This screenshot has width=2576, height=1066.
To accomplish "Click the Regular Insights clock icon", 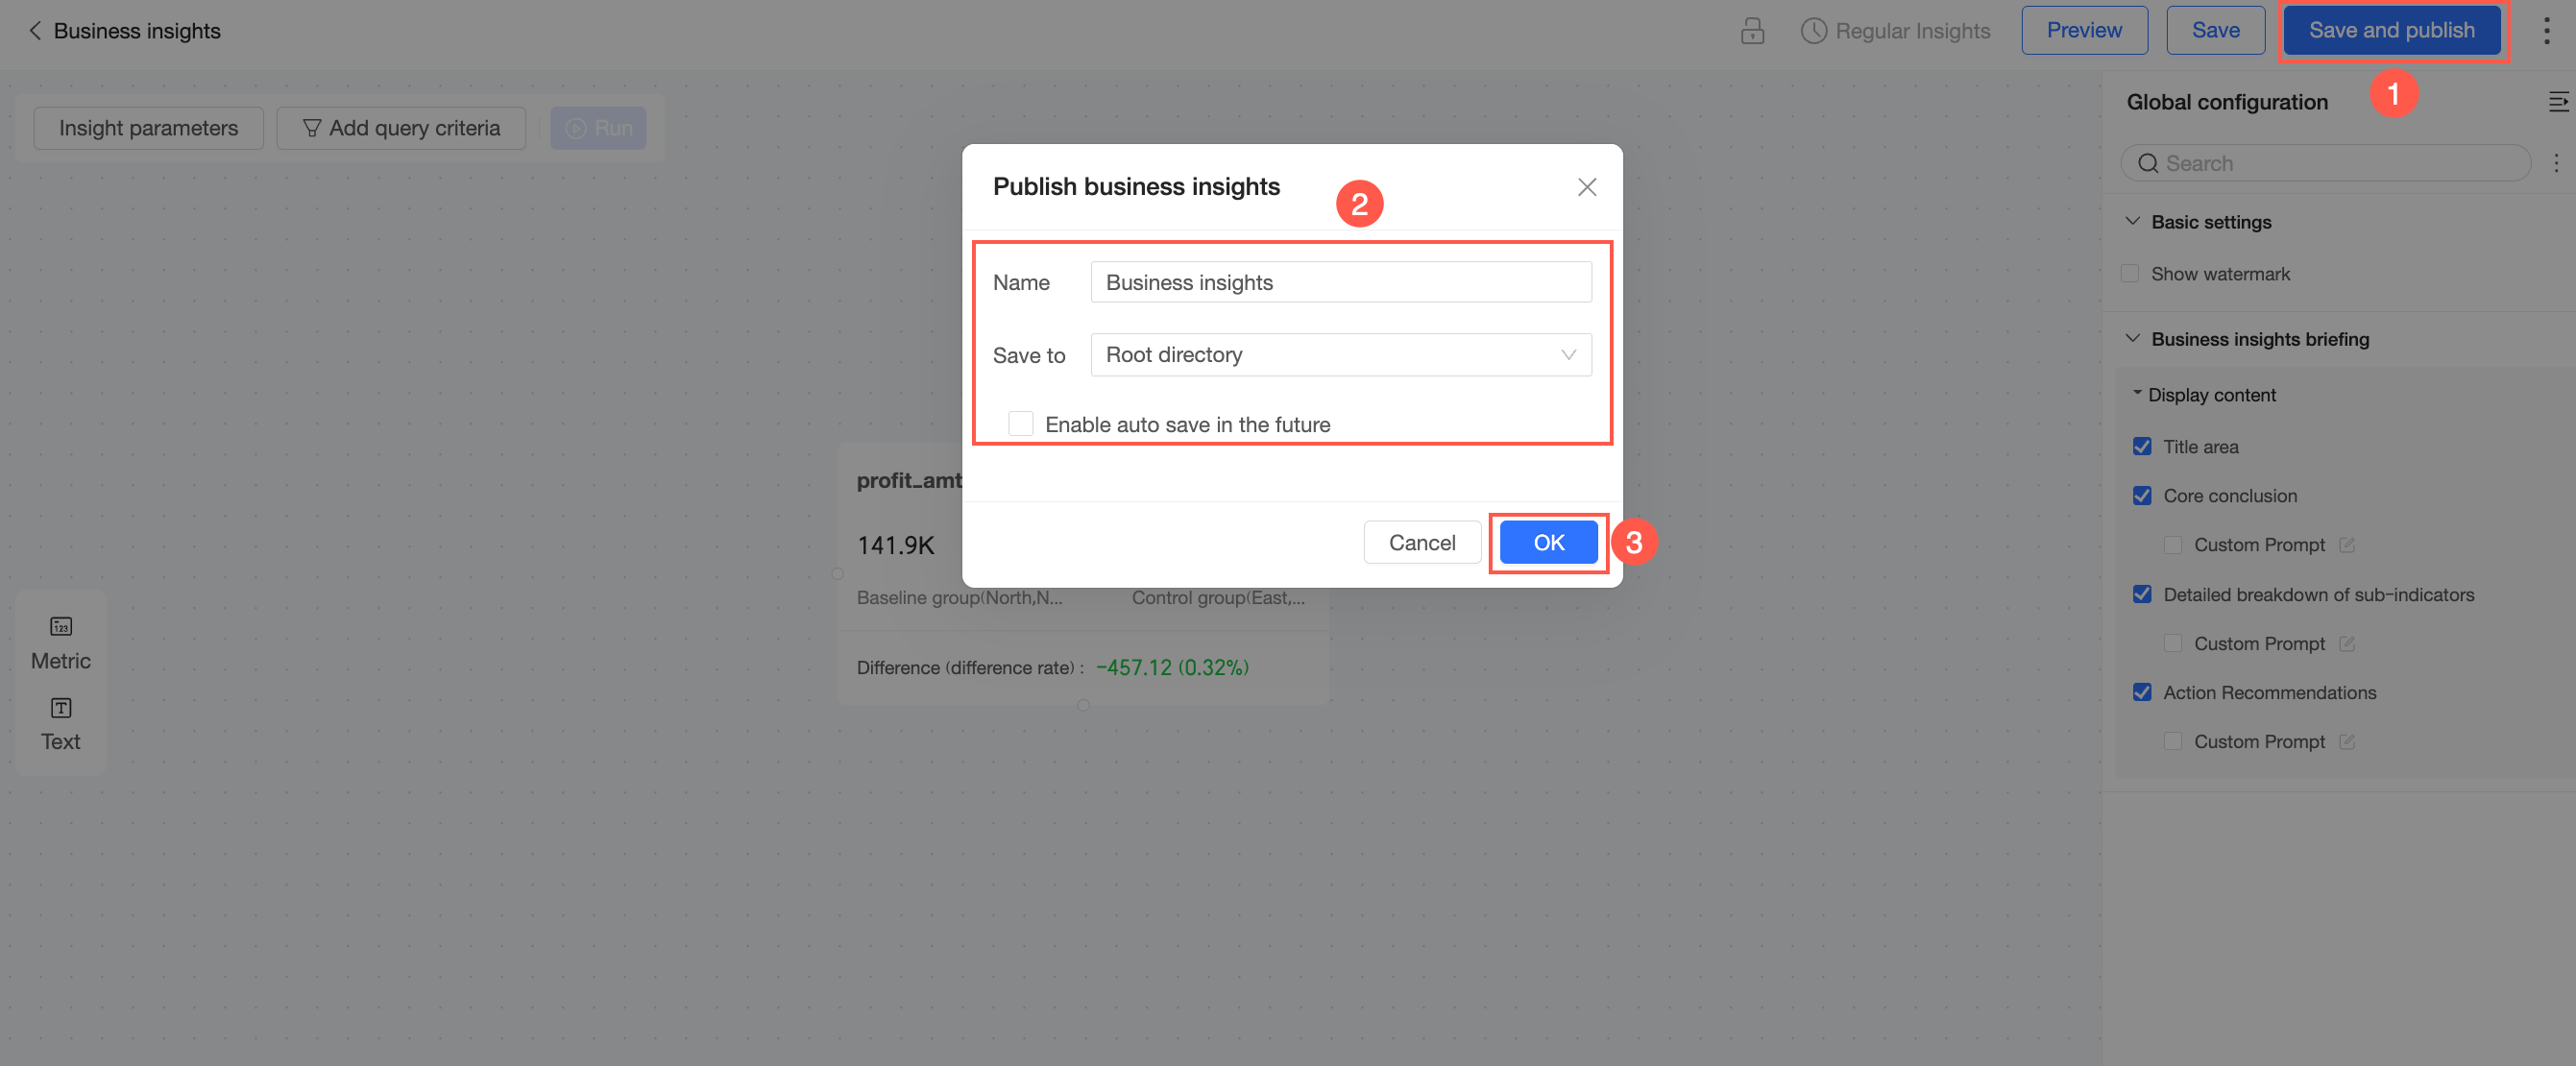I will coord(1813,31).
